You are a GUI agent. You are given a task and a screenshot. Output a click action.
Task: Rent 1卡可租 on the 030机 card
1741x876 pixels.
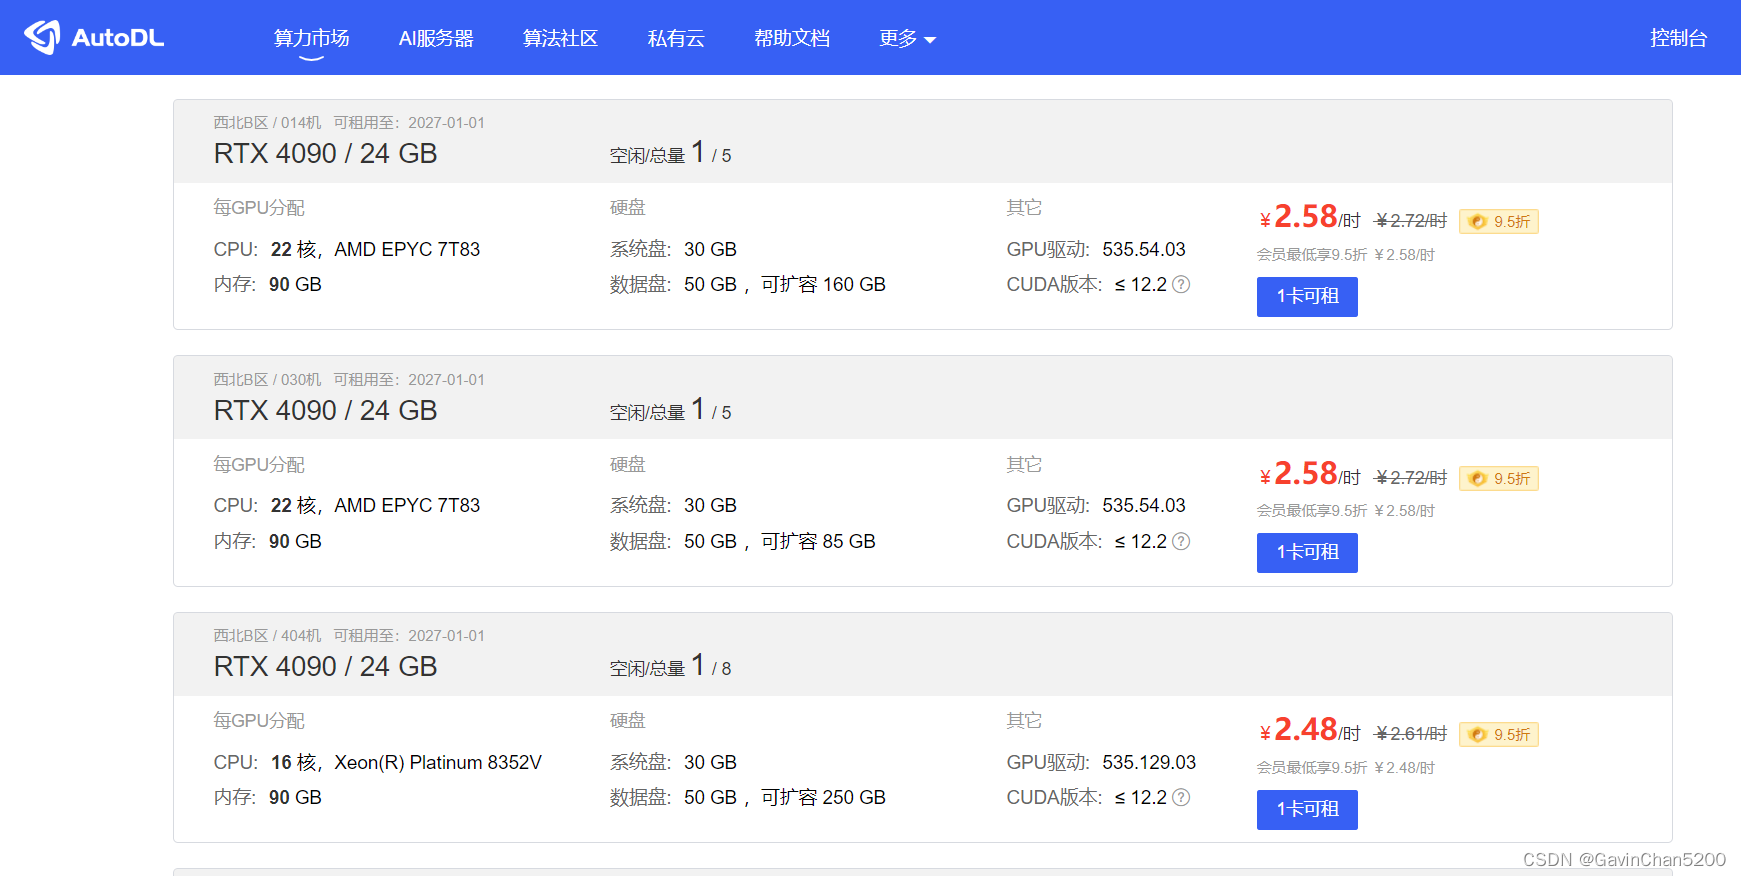[x=1307, y=552]
